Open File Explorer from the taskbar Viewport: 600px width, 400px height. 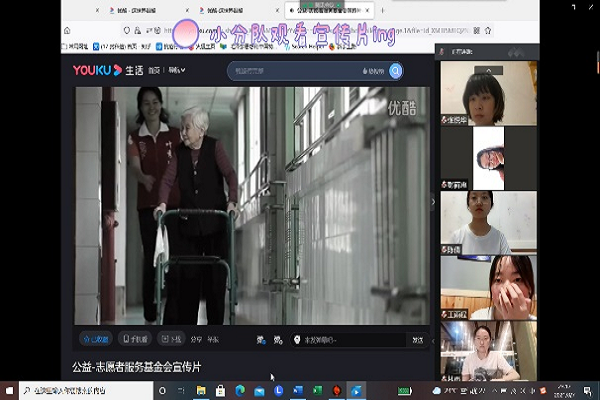tap(201, 390)
